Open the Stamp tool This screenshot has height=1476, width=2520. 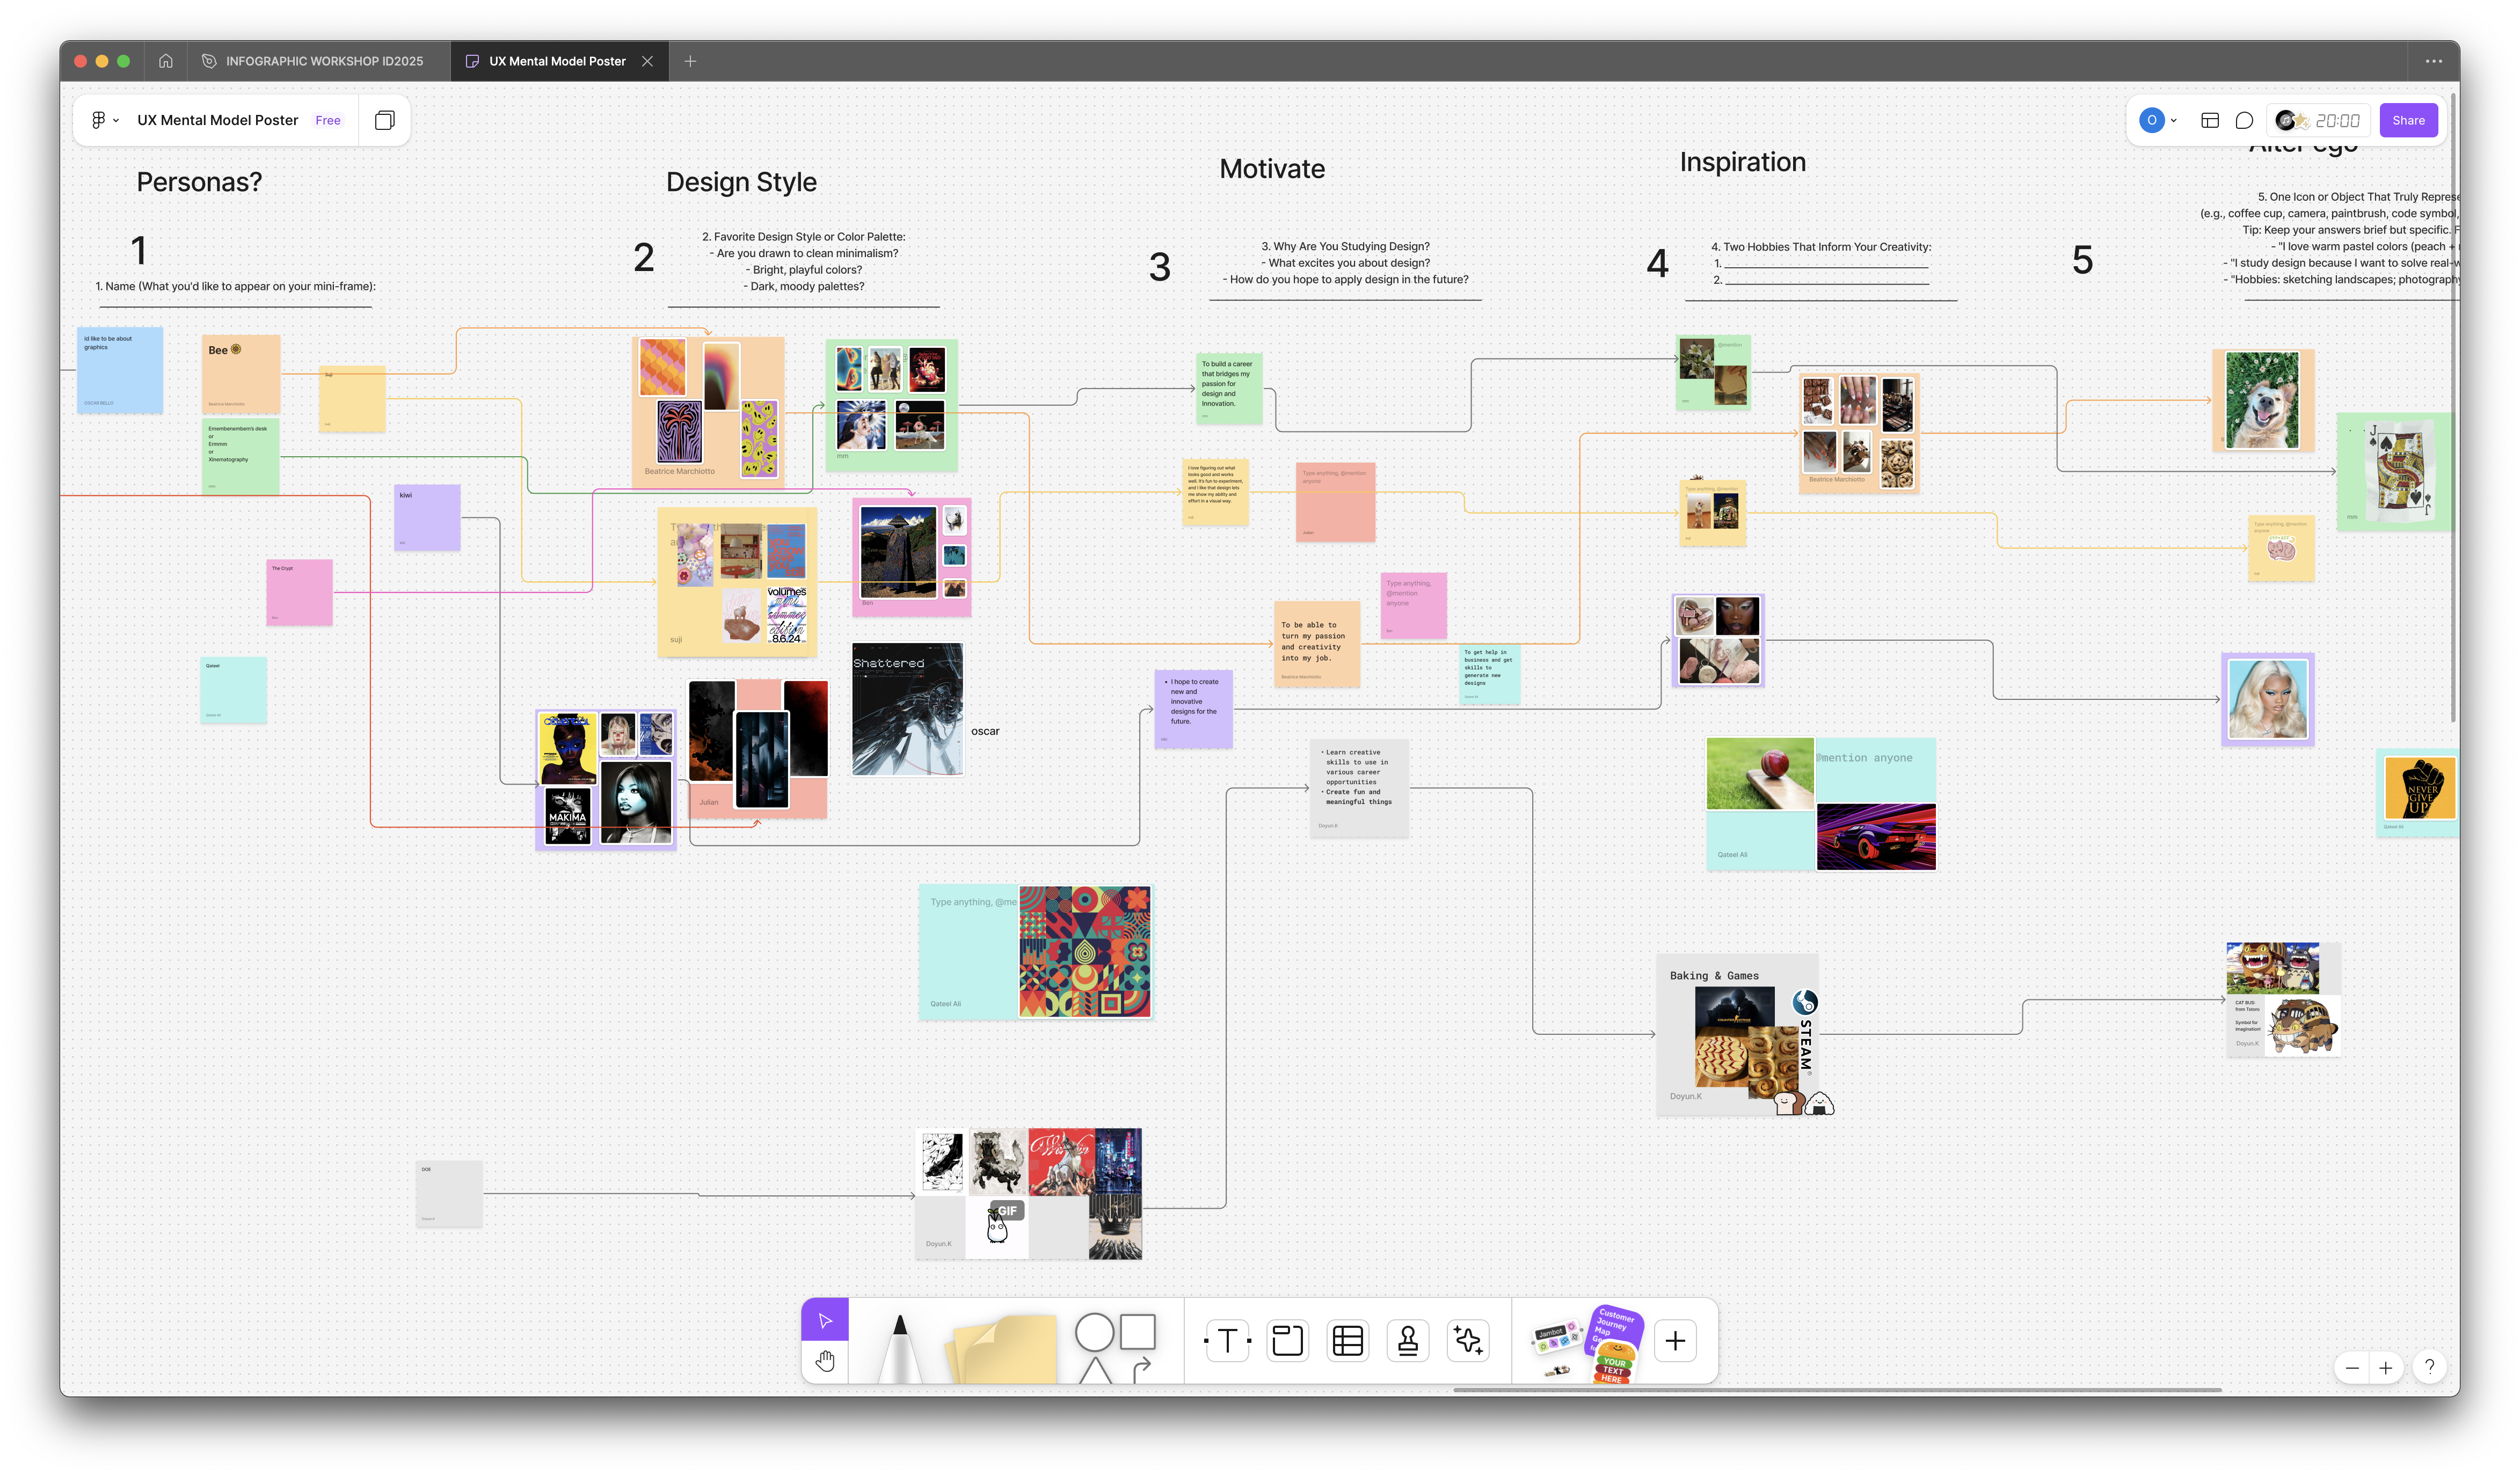coord(1408,1340)
